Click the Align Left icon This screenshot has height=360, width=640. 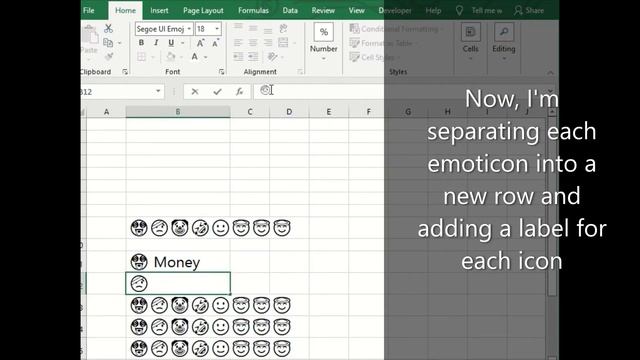[238, 42]
